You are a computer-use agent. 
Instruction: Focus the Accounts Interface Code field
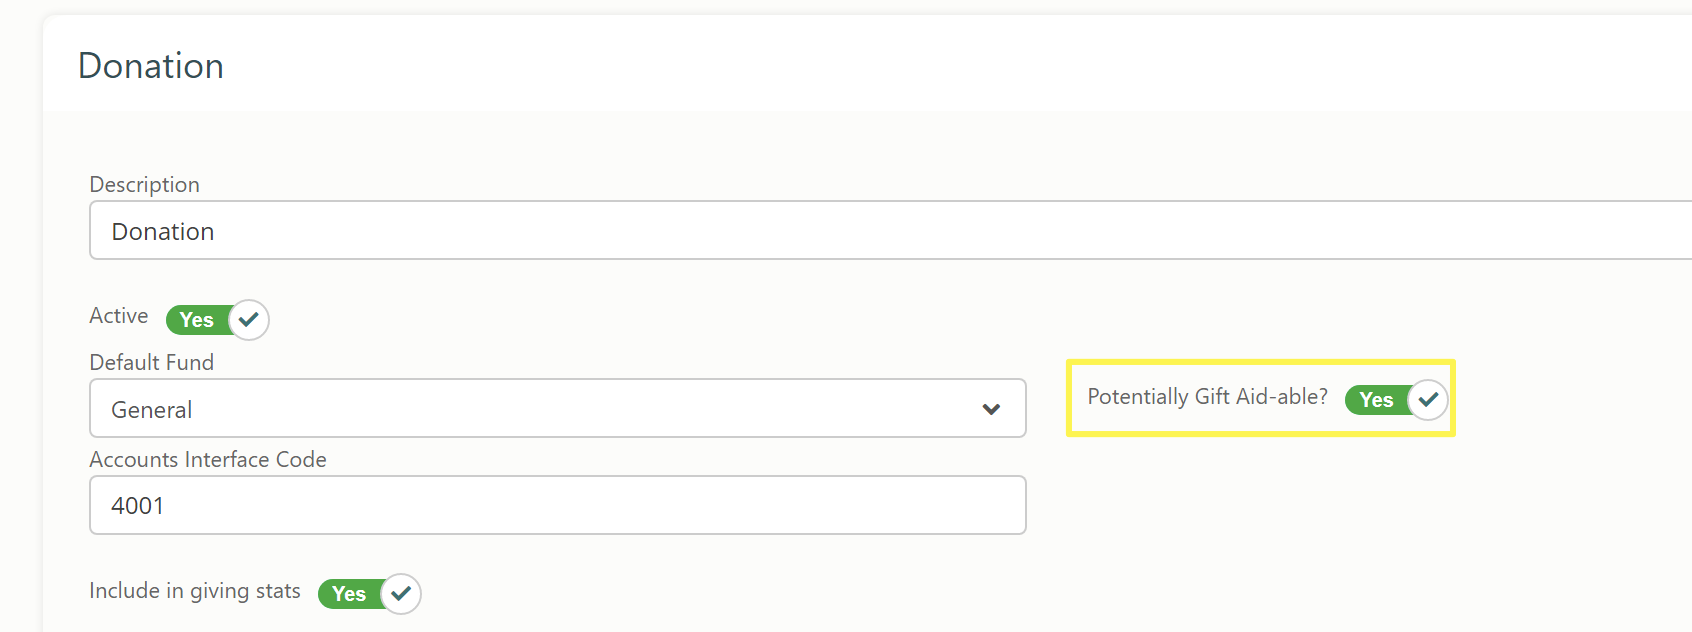coord(558,505)
